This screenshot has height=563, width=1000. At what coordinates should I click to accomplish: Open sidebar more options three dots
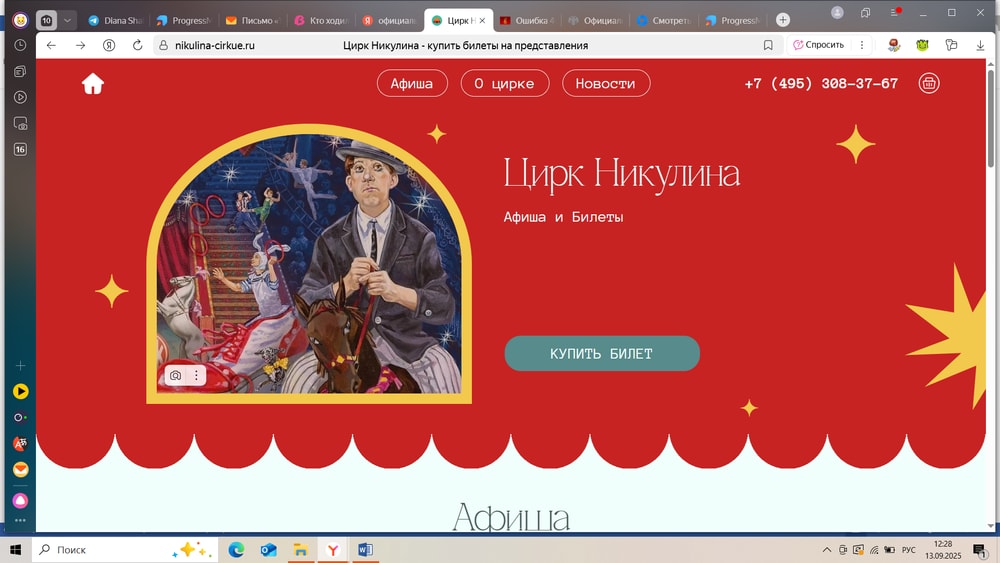point(20,520)
